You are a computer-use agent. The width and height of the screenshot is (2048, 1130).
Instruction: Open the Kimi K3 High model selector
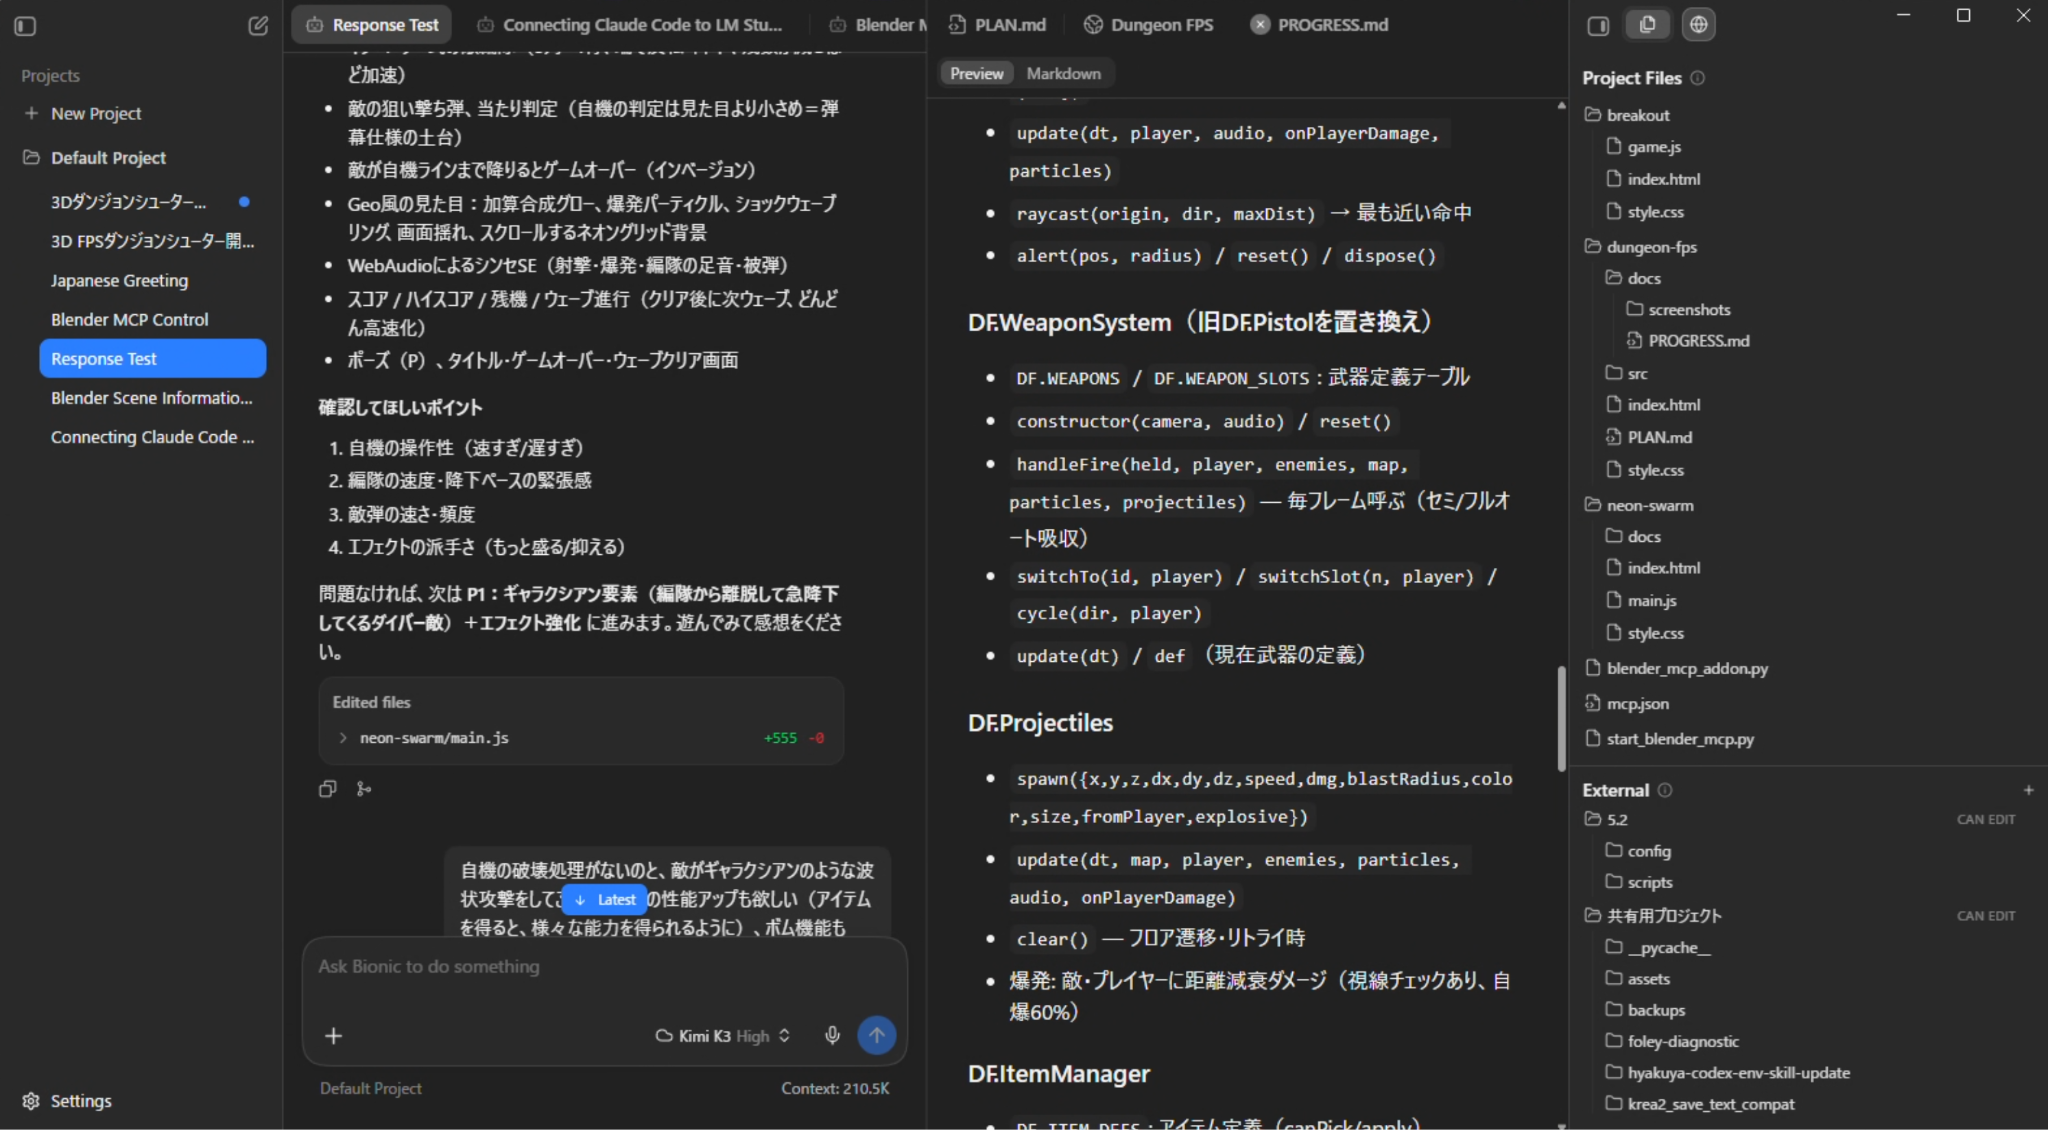click(723, 1036)
